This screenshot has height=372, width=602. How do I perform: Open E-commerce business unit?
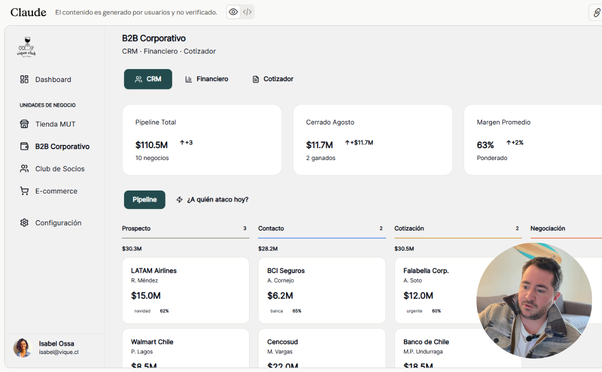point(56,191)
